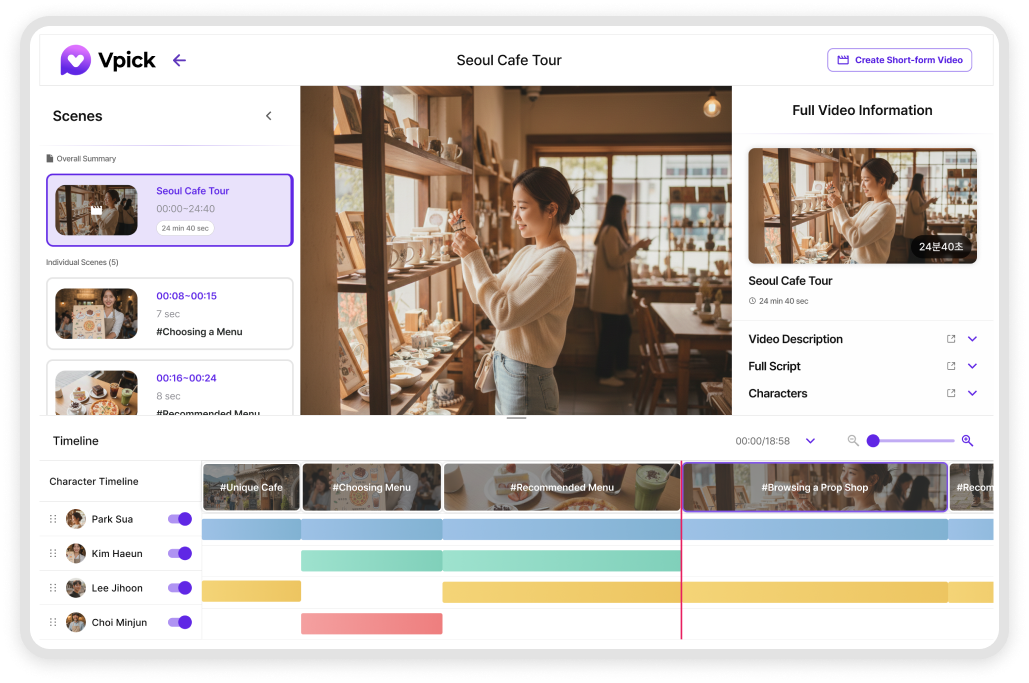Click Create Short-form Video button
This screenshot has height=683, width=1029.
[899, 60]
